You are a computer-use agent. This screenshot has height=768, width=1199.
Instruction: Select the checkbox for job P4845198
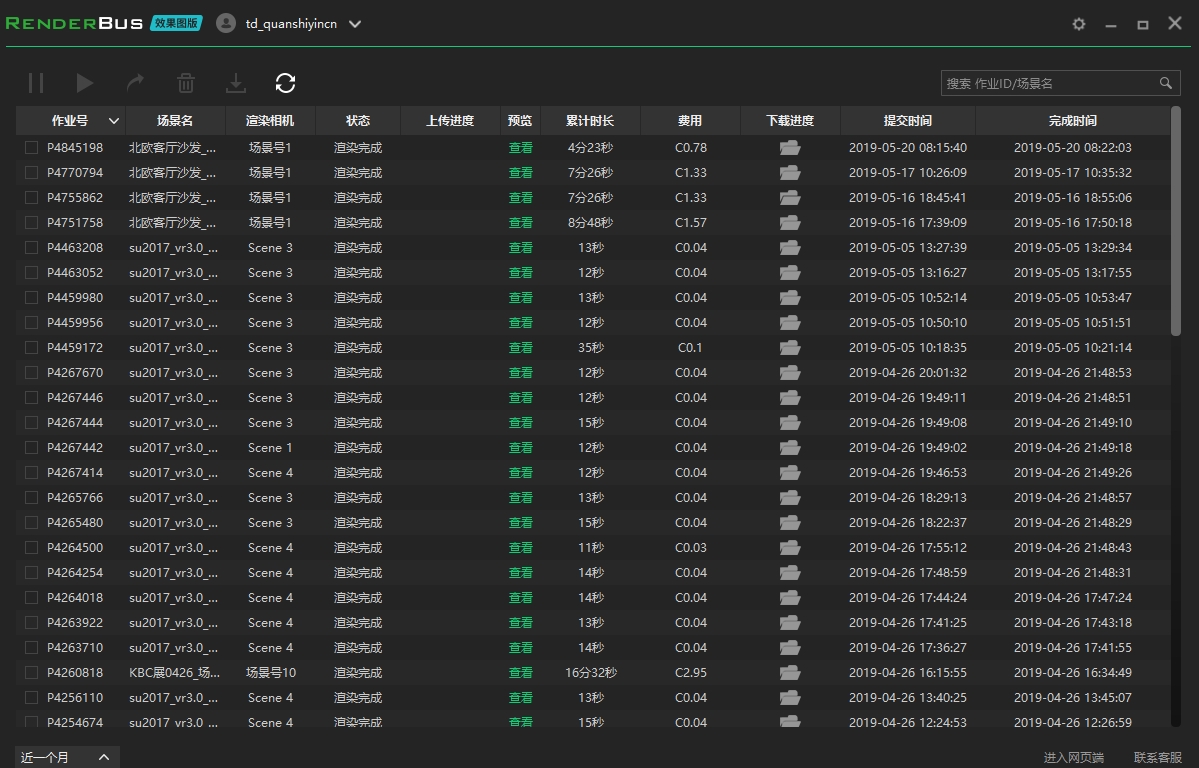pyautogui.click(x=31, y=147)
